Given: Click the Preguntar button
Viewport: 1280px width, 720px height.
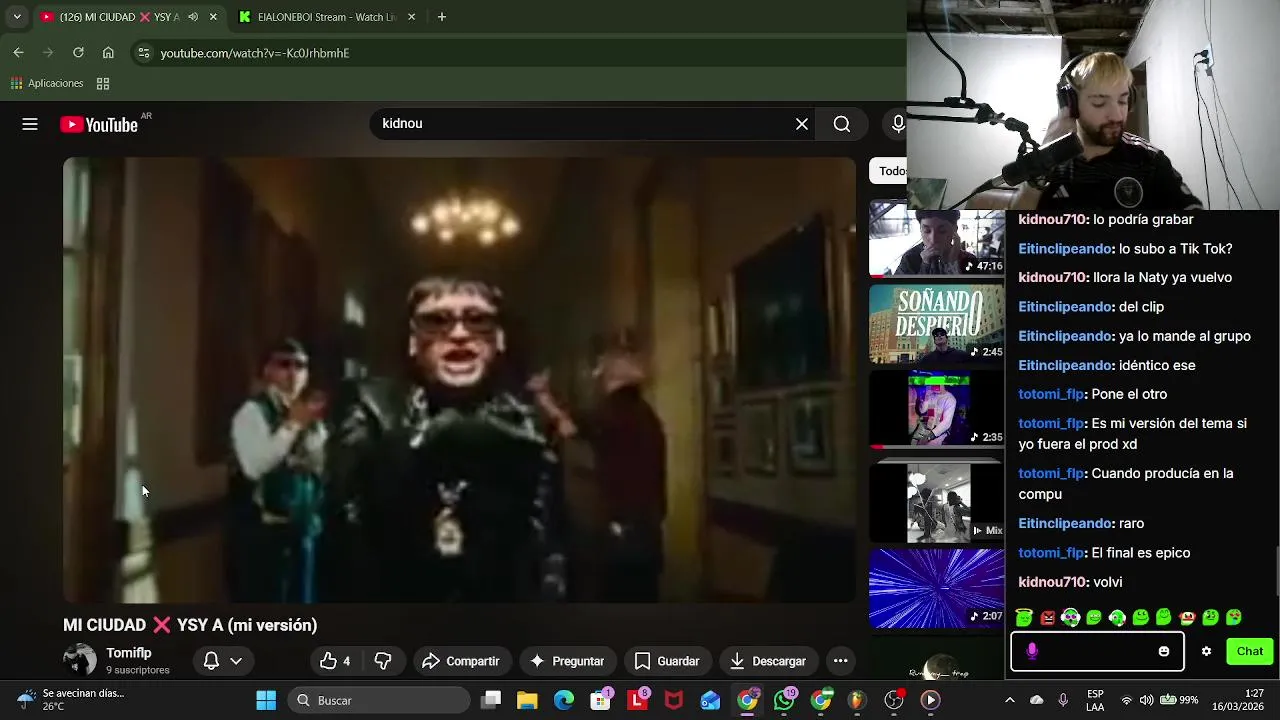Looking at the screenshot, I should click(567, 661).
